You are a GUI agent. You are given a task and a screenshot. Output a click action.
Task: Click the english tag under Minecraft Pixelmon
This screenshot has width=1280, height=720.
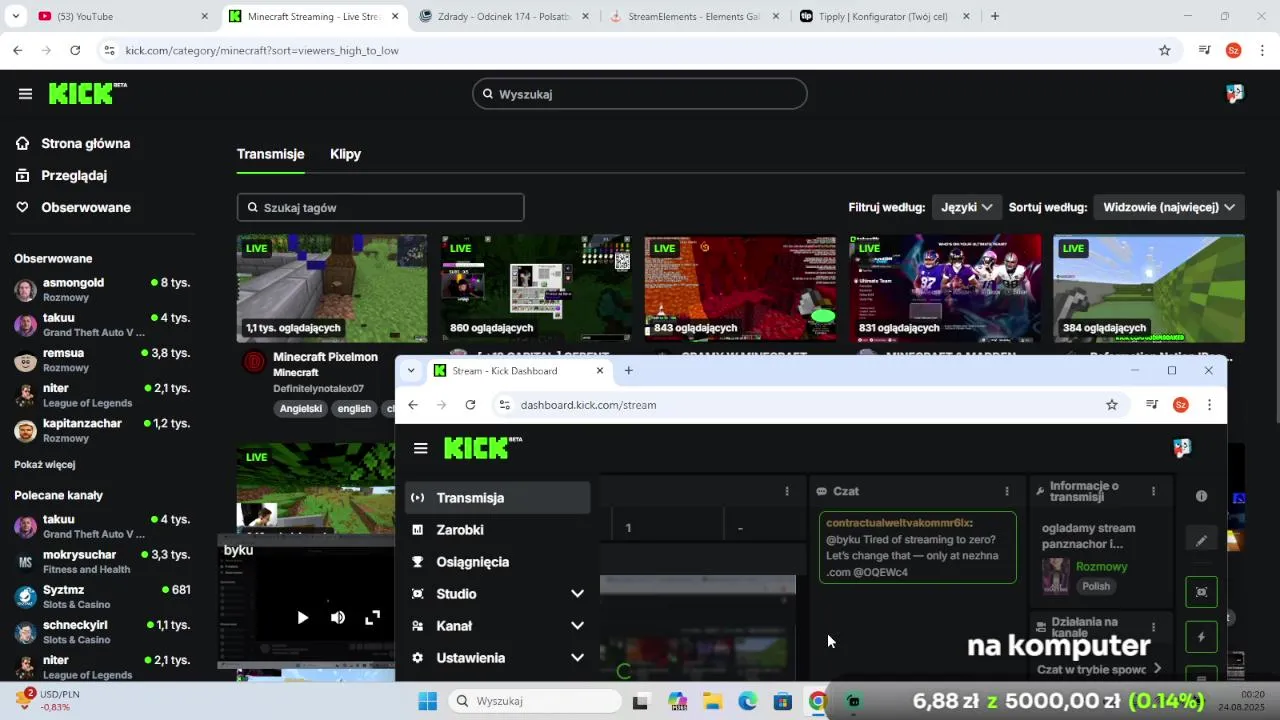coord(354,408)
